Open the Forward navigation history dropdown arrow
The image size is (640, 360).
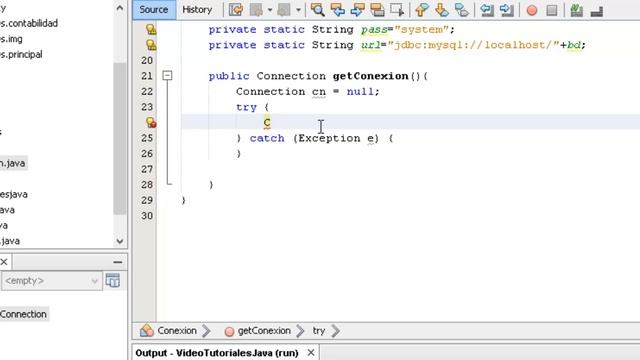pos(298,10)
